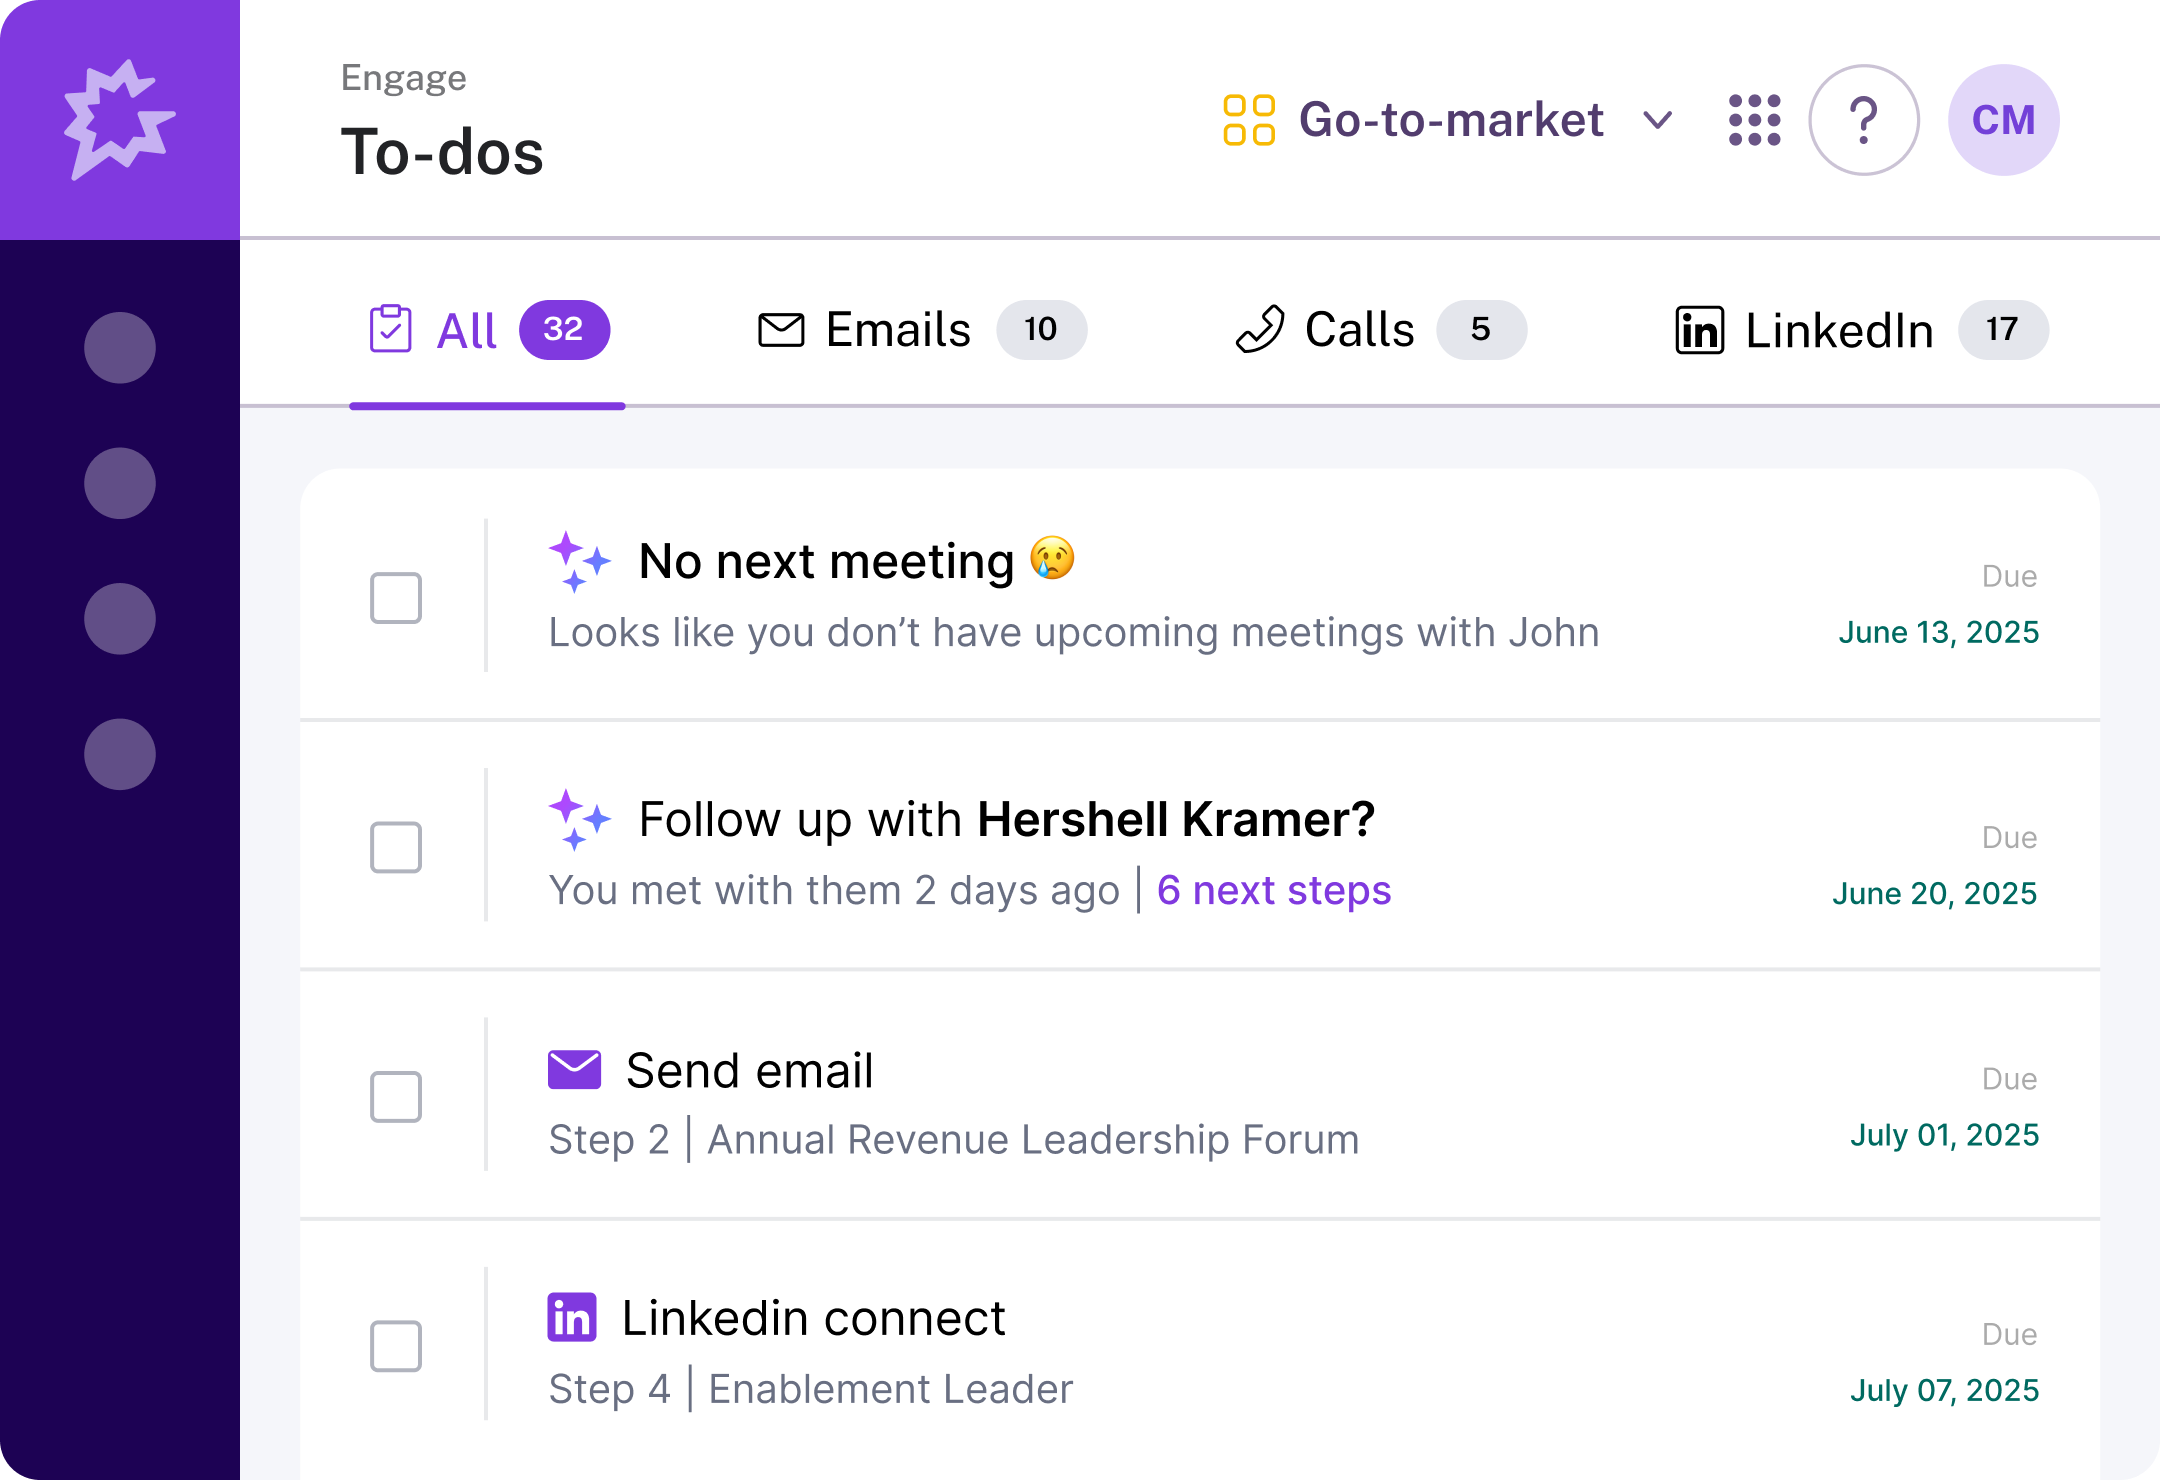The height and width of the screenshot is (1480, 2160).
Task: Click the help question mark icon
Action: [1863, 120]
